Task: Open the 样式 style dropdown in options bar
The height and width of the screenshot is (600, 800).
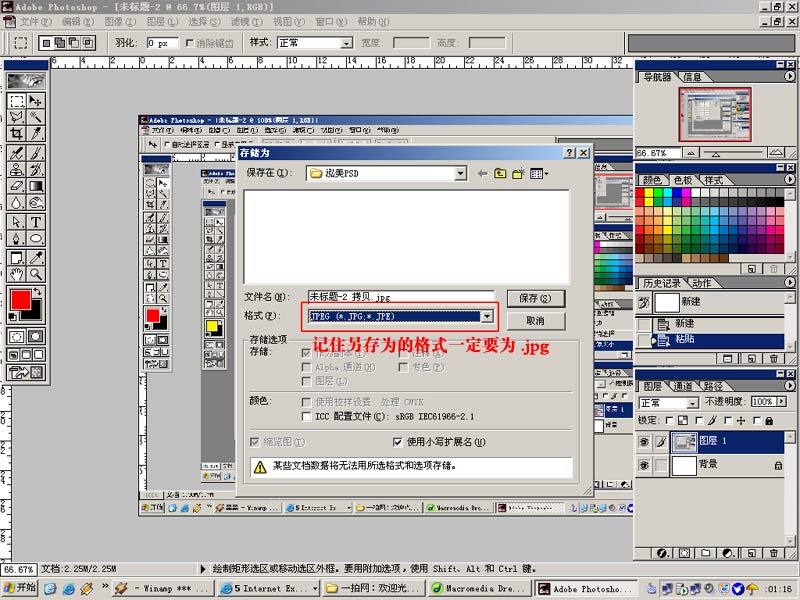Action: point(346,43)
